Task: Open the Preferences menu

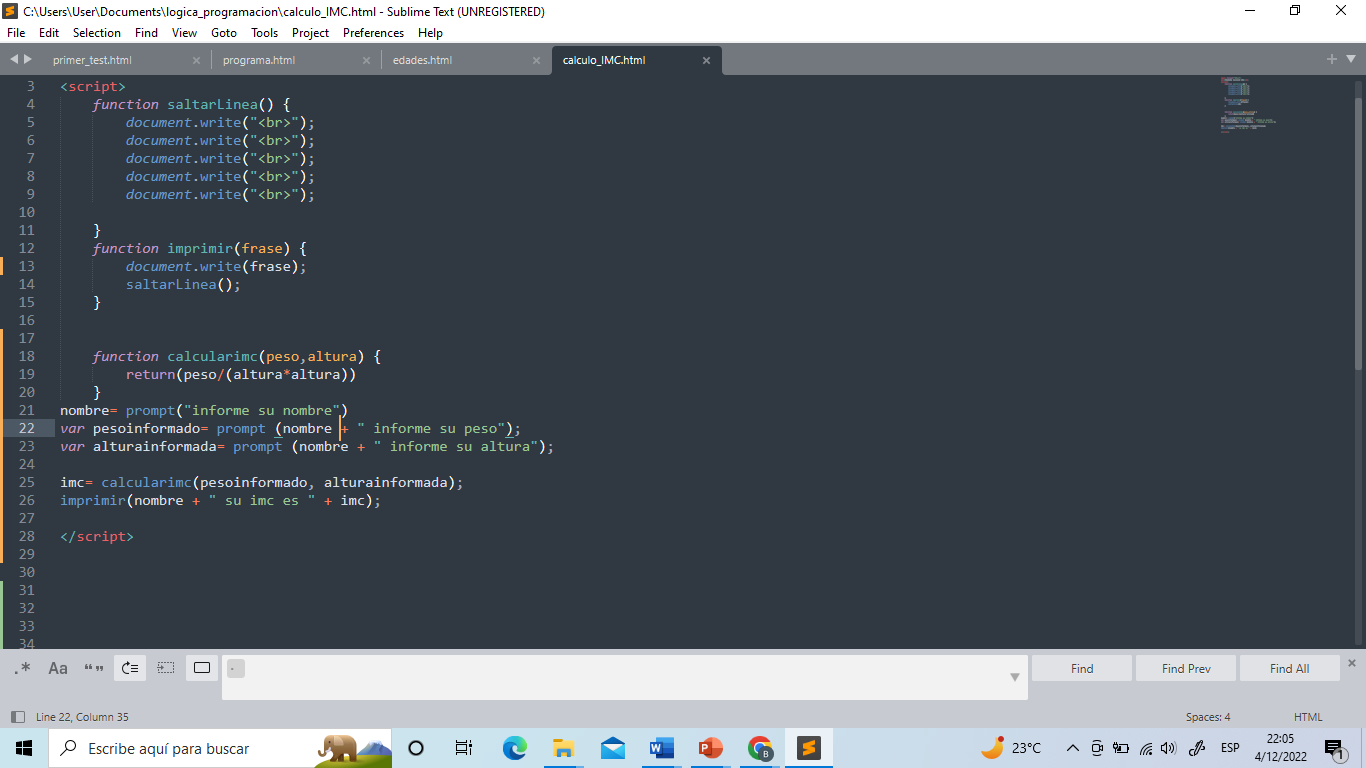Action: pyautogui.click(x=374, y=33)
